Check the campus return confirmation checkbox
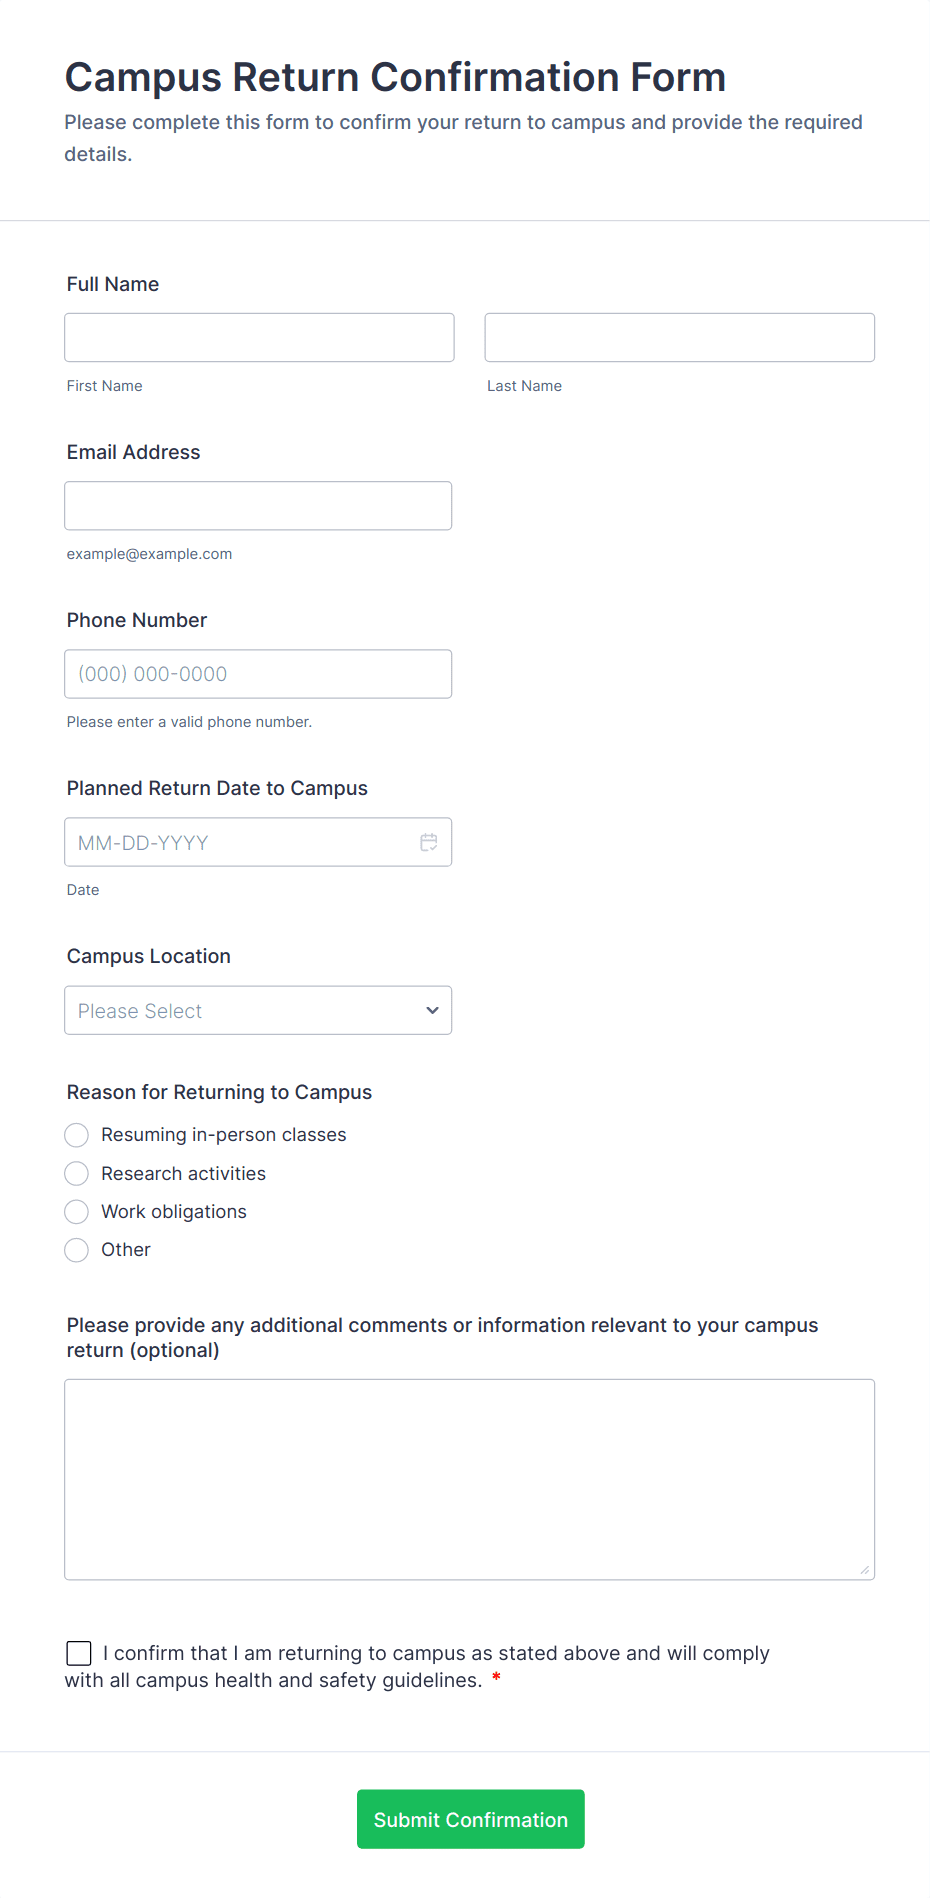Viewport: 930px width, 1898px height. click(x=79, y=1653)
